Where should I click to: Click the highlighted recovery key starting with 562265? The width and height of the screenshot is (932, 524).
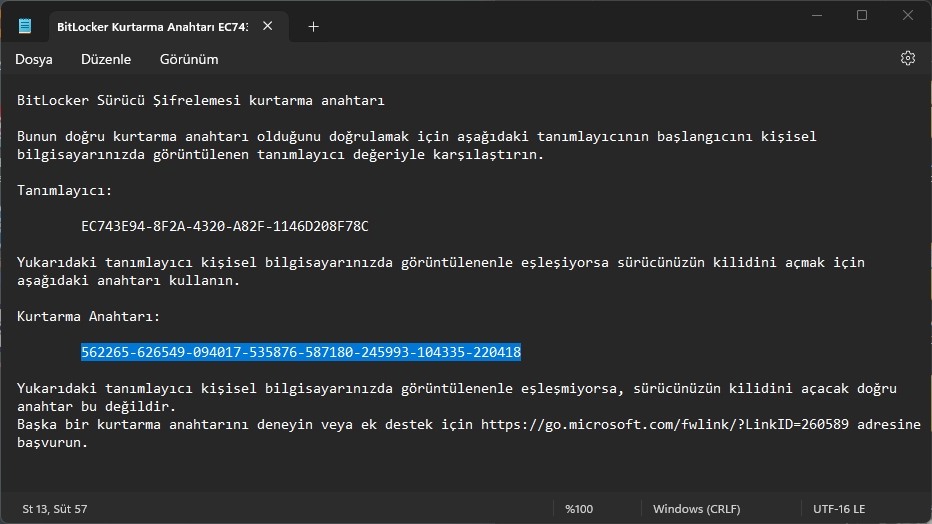300,352
